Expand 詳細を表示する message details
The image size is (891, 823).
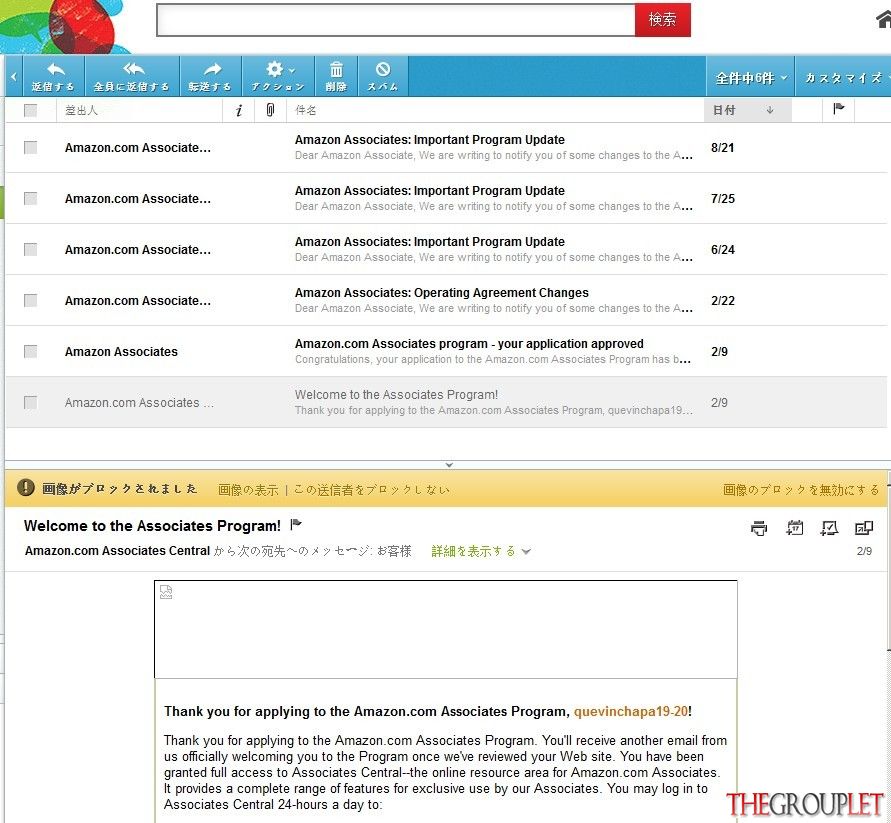481,551
